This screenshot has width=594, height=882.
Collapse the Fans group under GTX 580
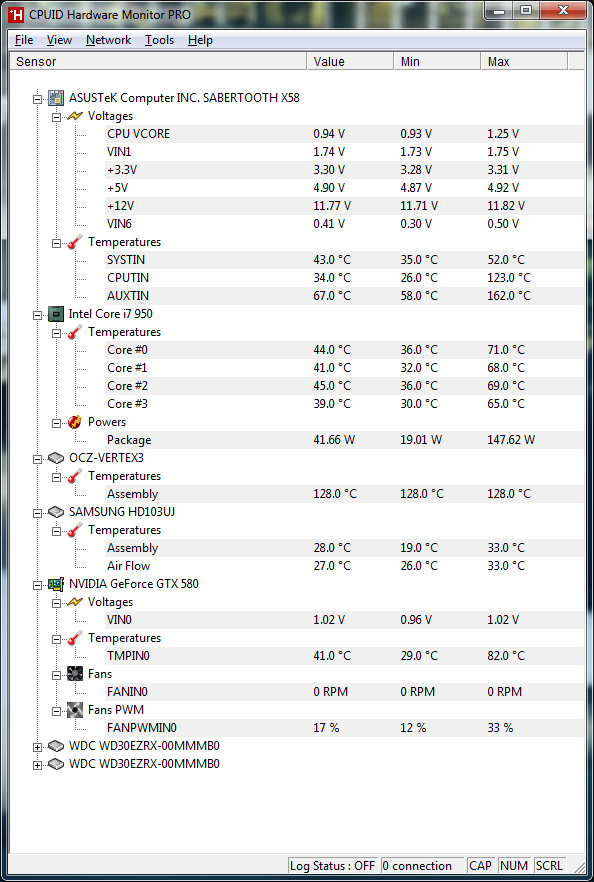click(56, 674)
